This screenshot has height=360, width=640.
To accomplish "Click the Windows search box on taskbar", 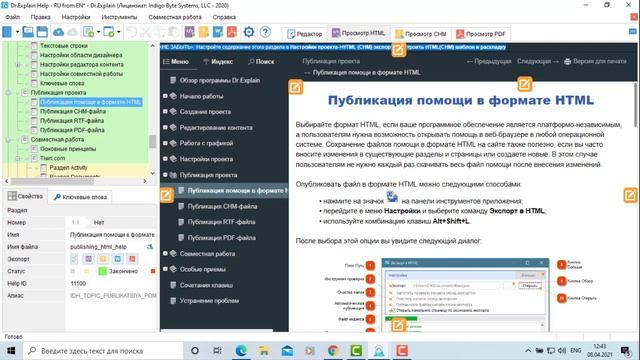I will tap(103, 351).
